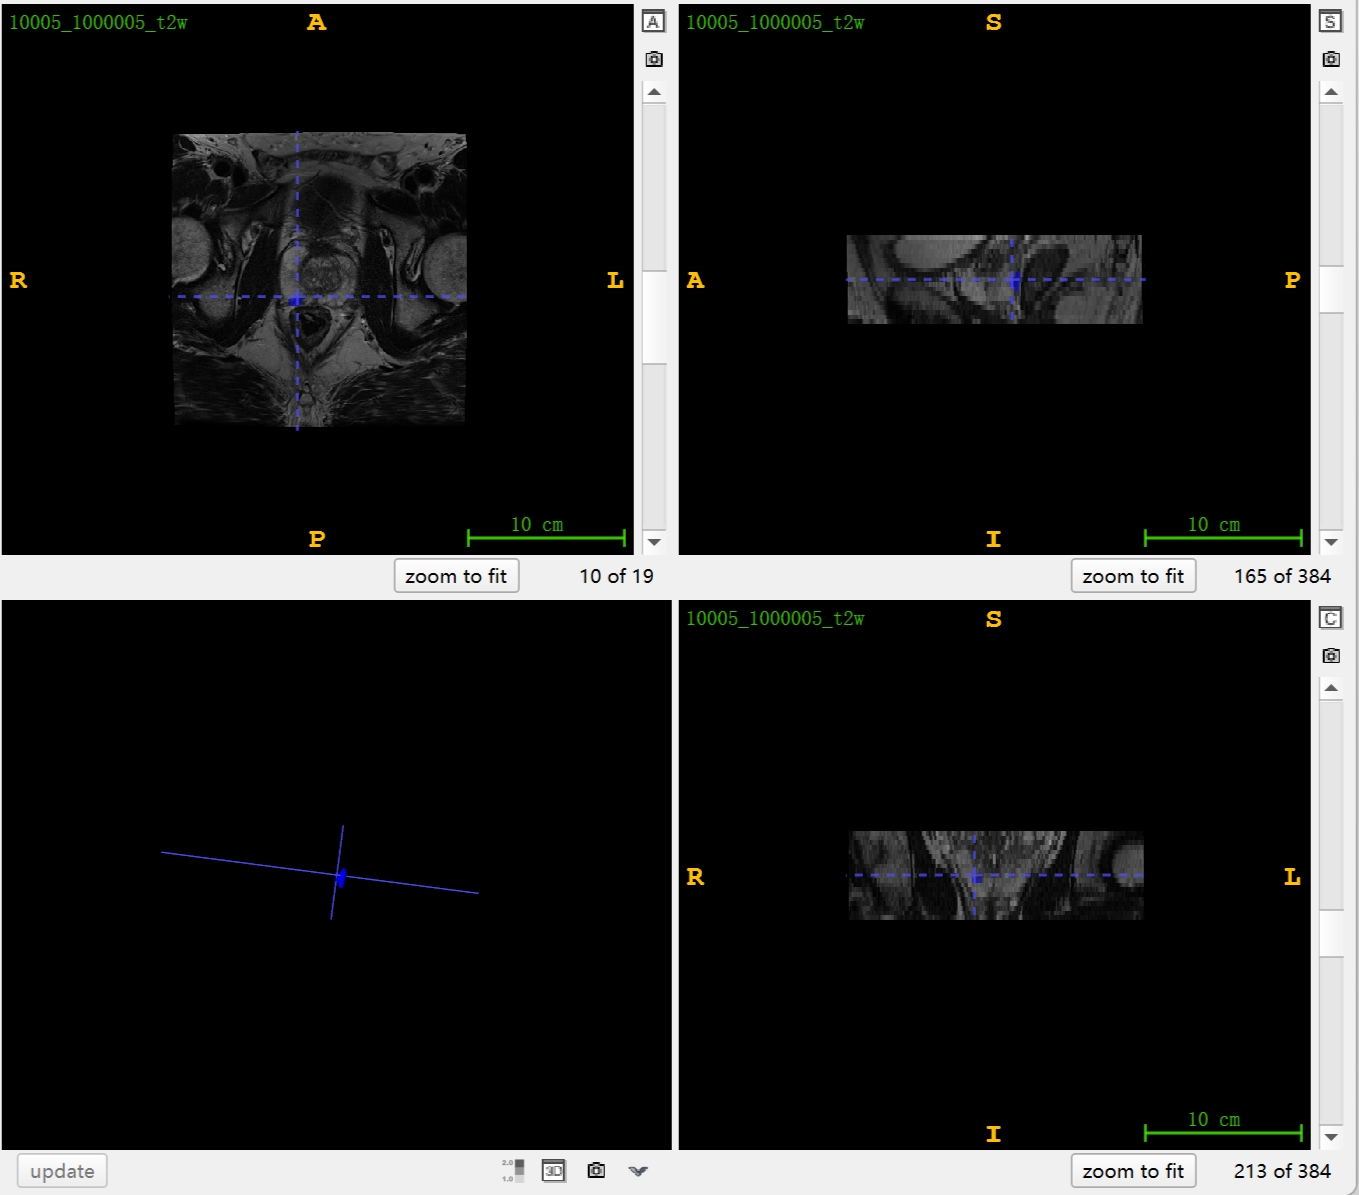
Task: Capture a snapshot of the sagittal view
Action: pyautogui.click(x=1331, y=59)
